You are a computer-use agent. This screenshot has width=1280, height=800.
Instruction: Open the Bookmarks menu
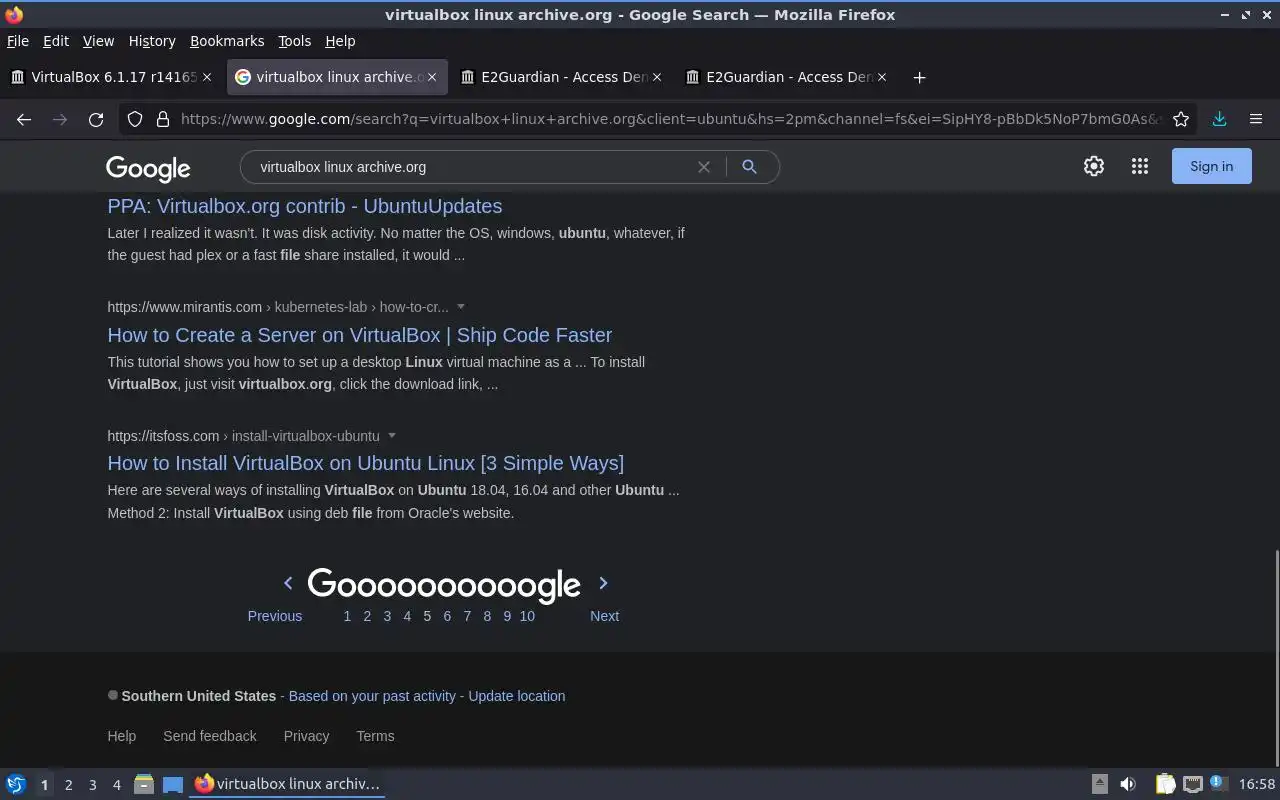[x=227, y=41]
